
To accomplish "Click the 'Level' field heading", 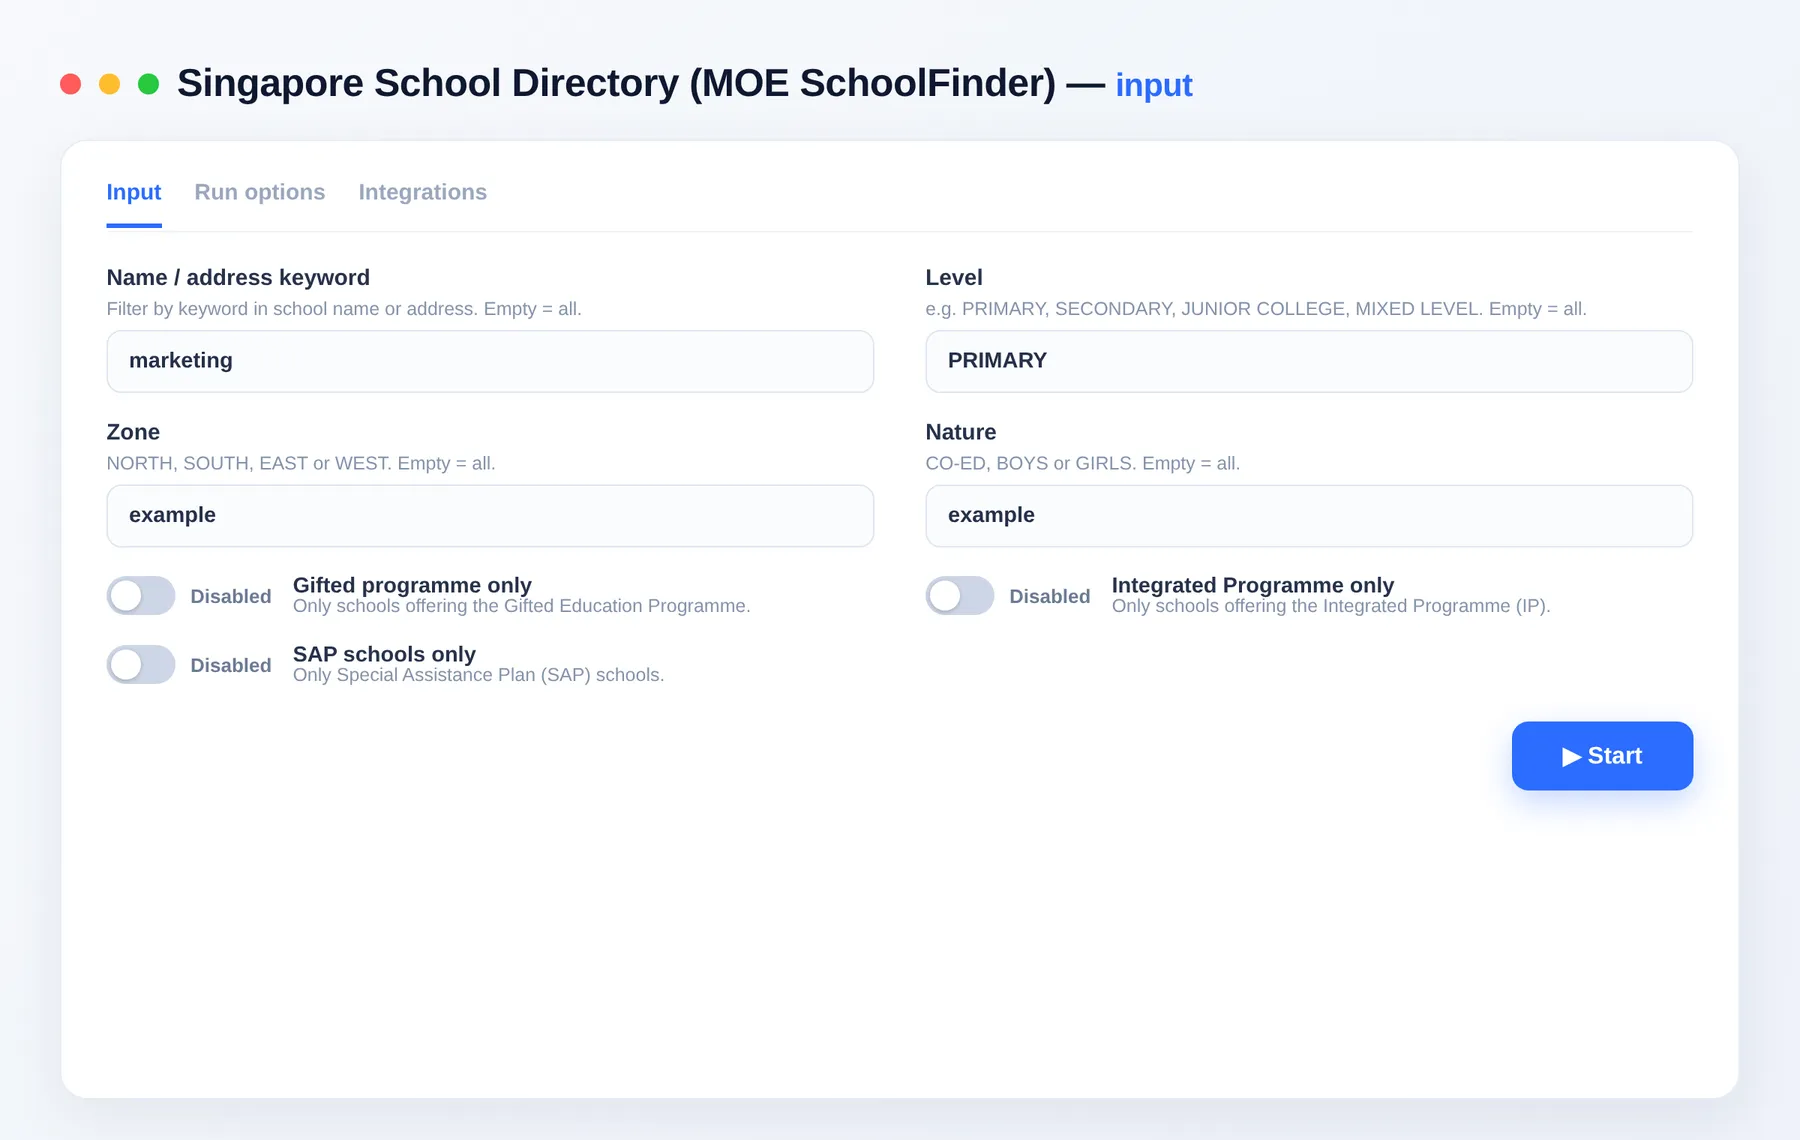I will point(954,278).
